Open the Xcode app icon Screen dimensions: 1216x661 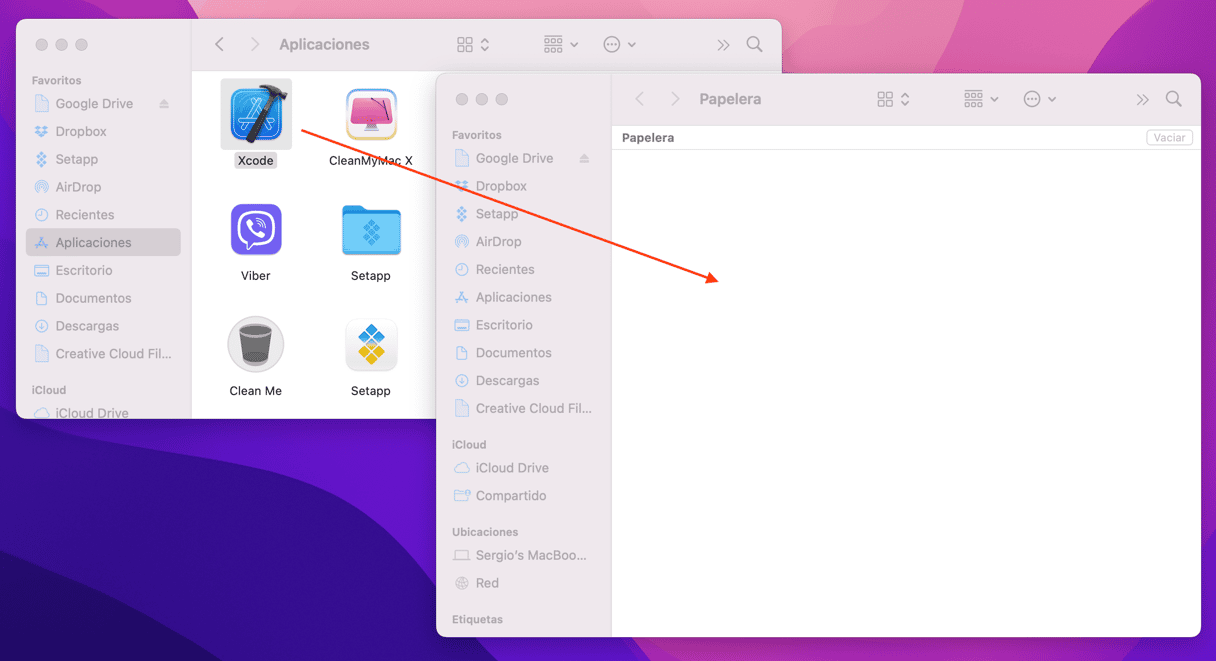(256, 114)
